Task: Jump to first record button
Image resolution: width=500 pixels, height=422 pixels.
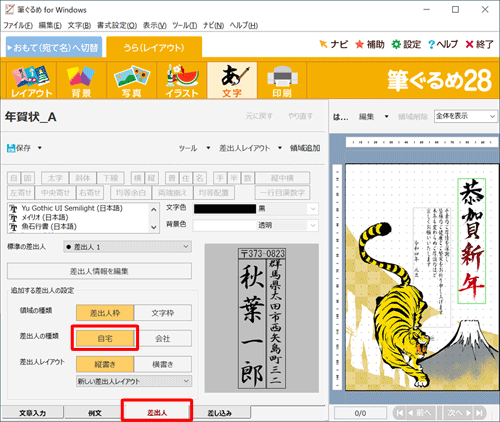Action: pyautogui.click(x=399, y=413)
